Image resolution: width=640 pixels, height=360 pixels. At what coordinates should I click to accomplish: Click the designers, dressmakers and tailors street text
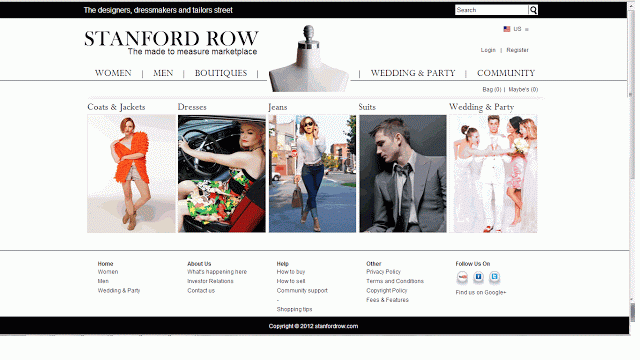pyautogui.click(x=158, y=10)
